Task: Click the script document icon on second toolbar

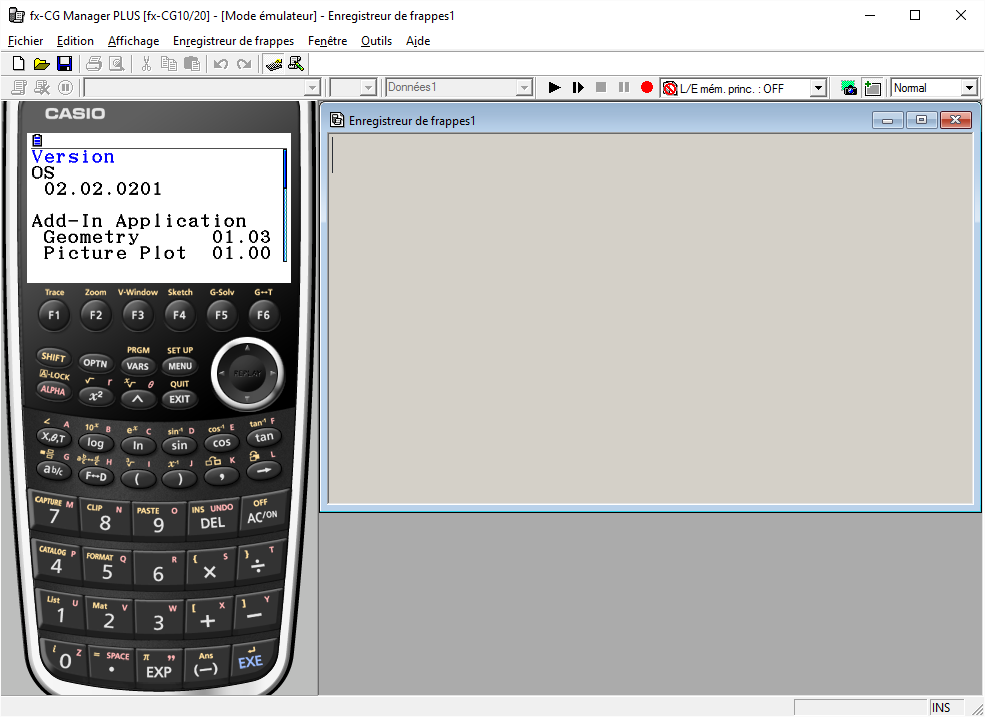Action: [19, 87]
